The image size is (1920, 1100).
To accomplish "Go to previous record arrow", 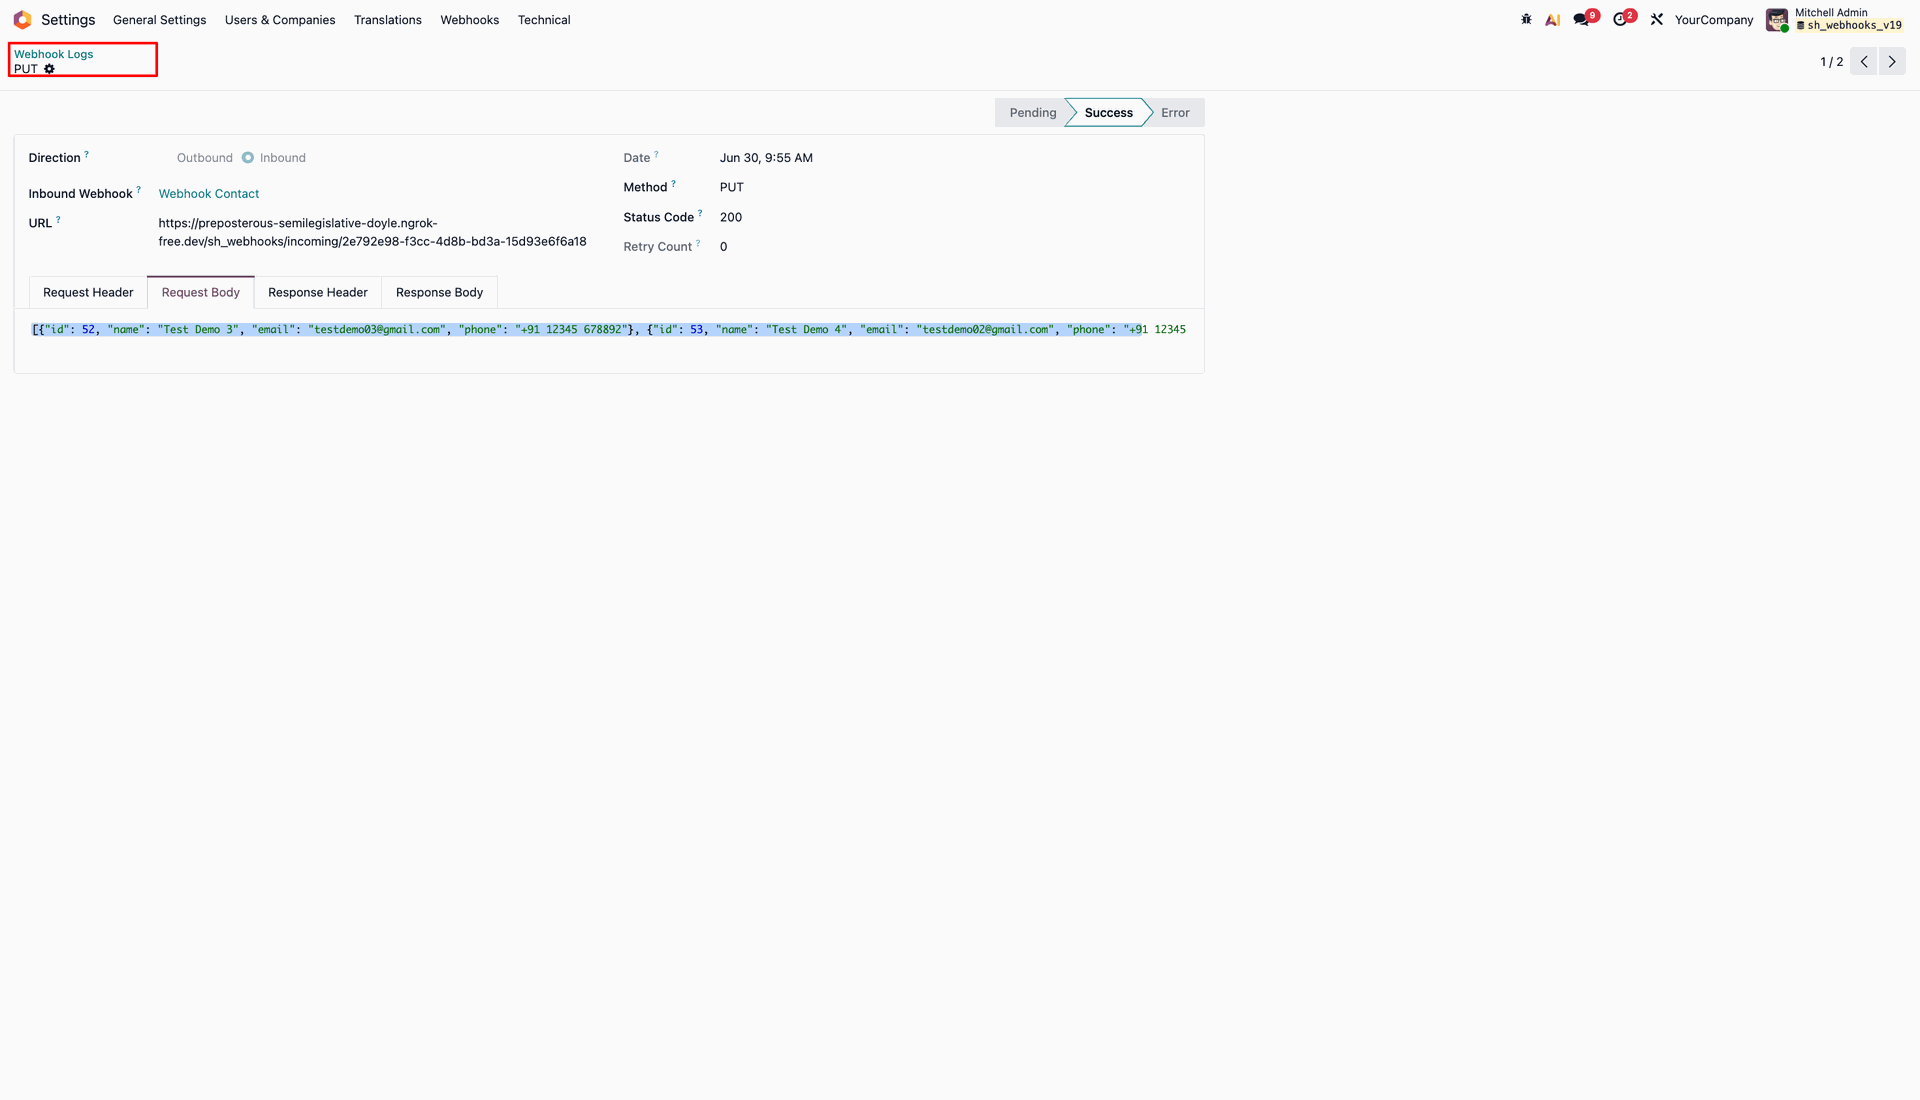I will pyautogui.click(x=1864, y=61).
